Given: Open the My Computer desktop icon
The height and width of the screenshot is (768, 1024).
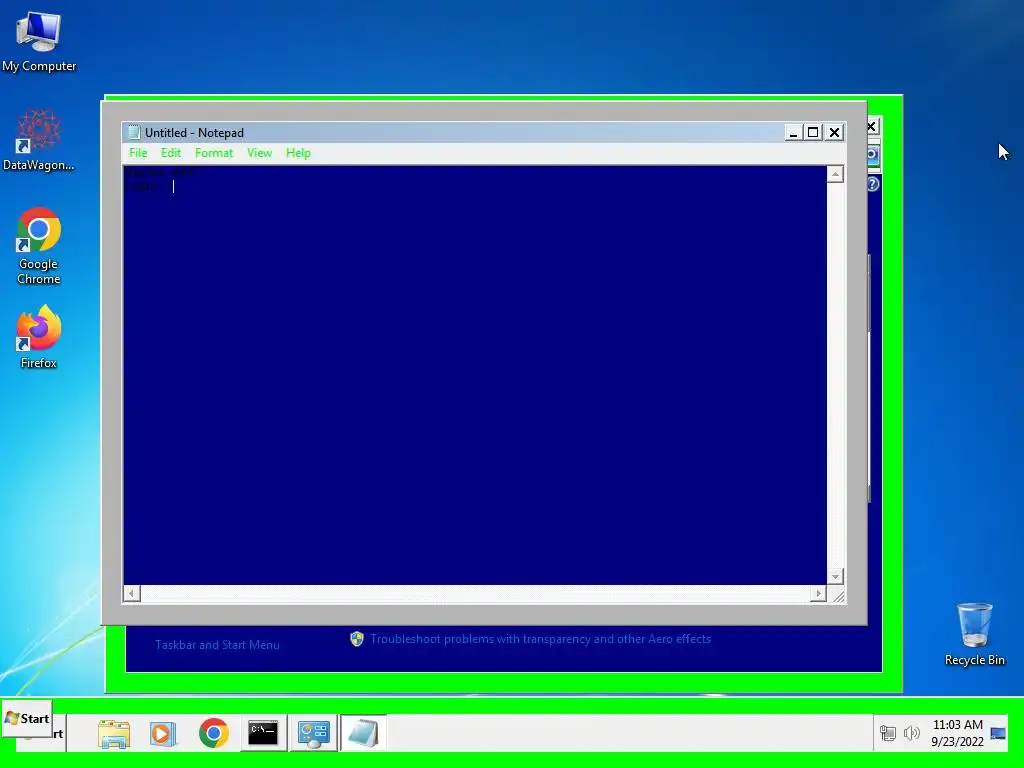Looking at the screenshot, I should [39, 42].
